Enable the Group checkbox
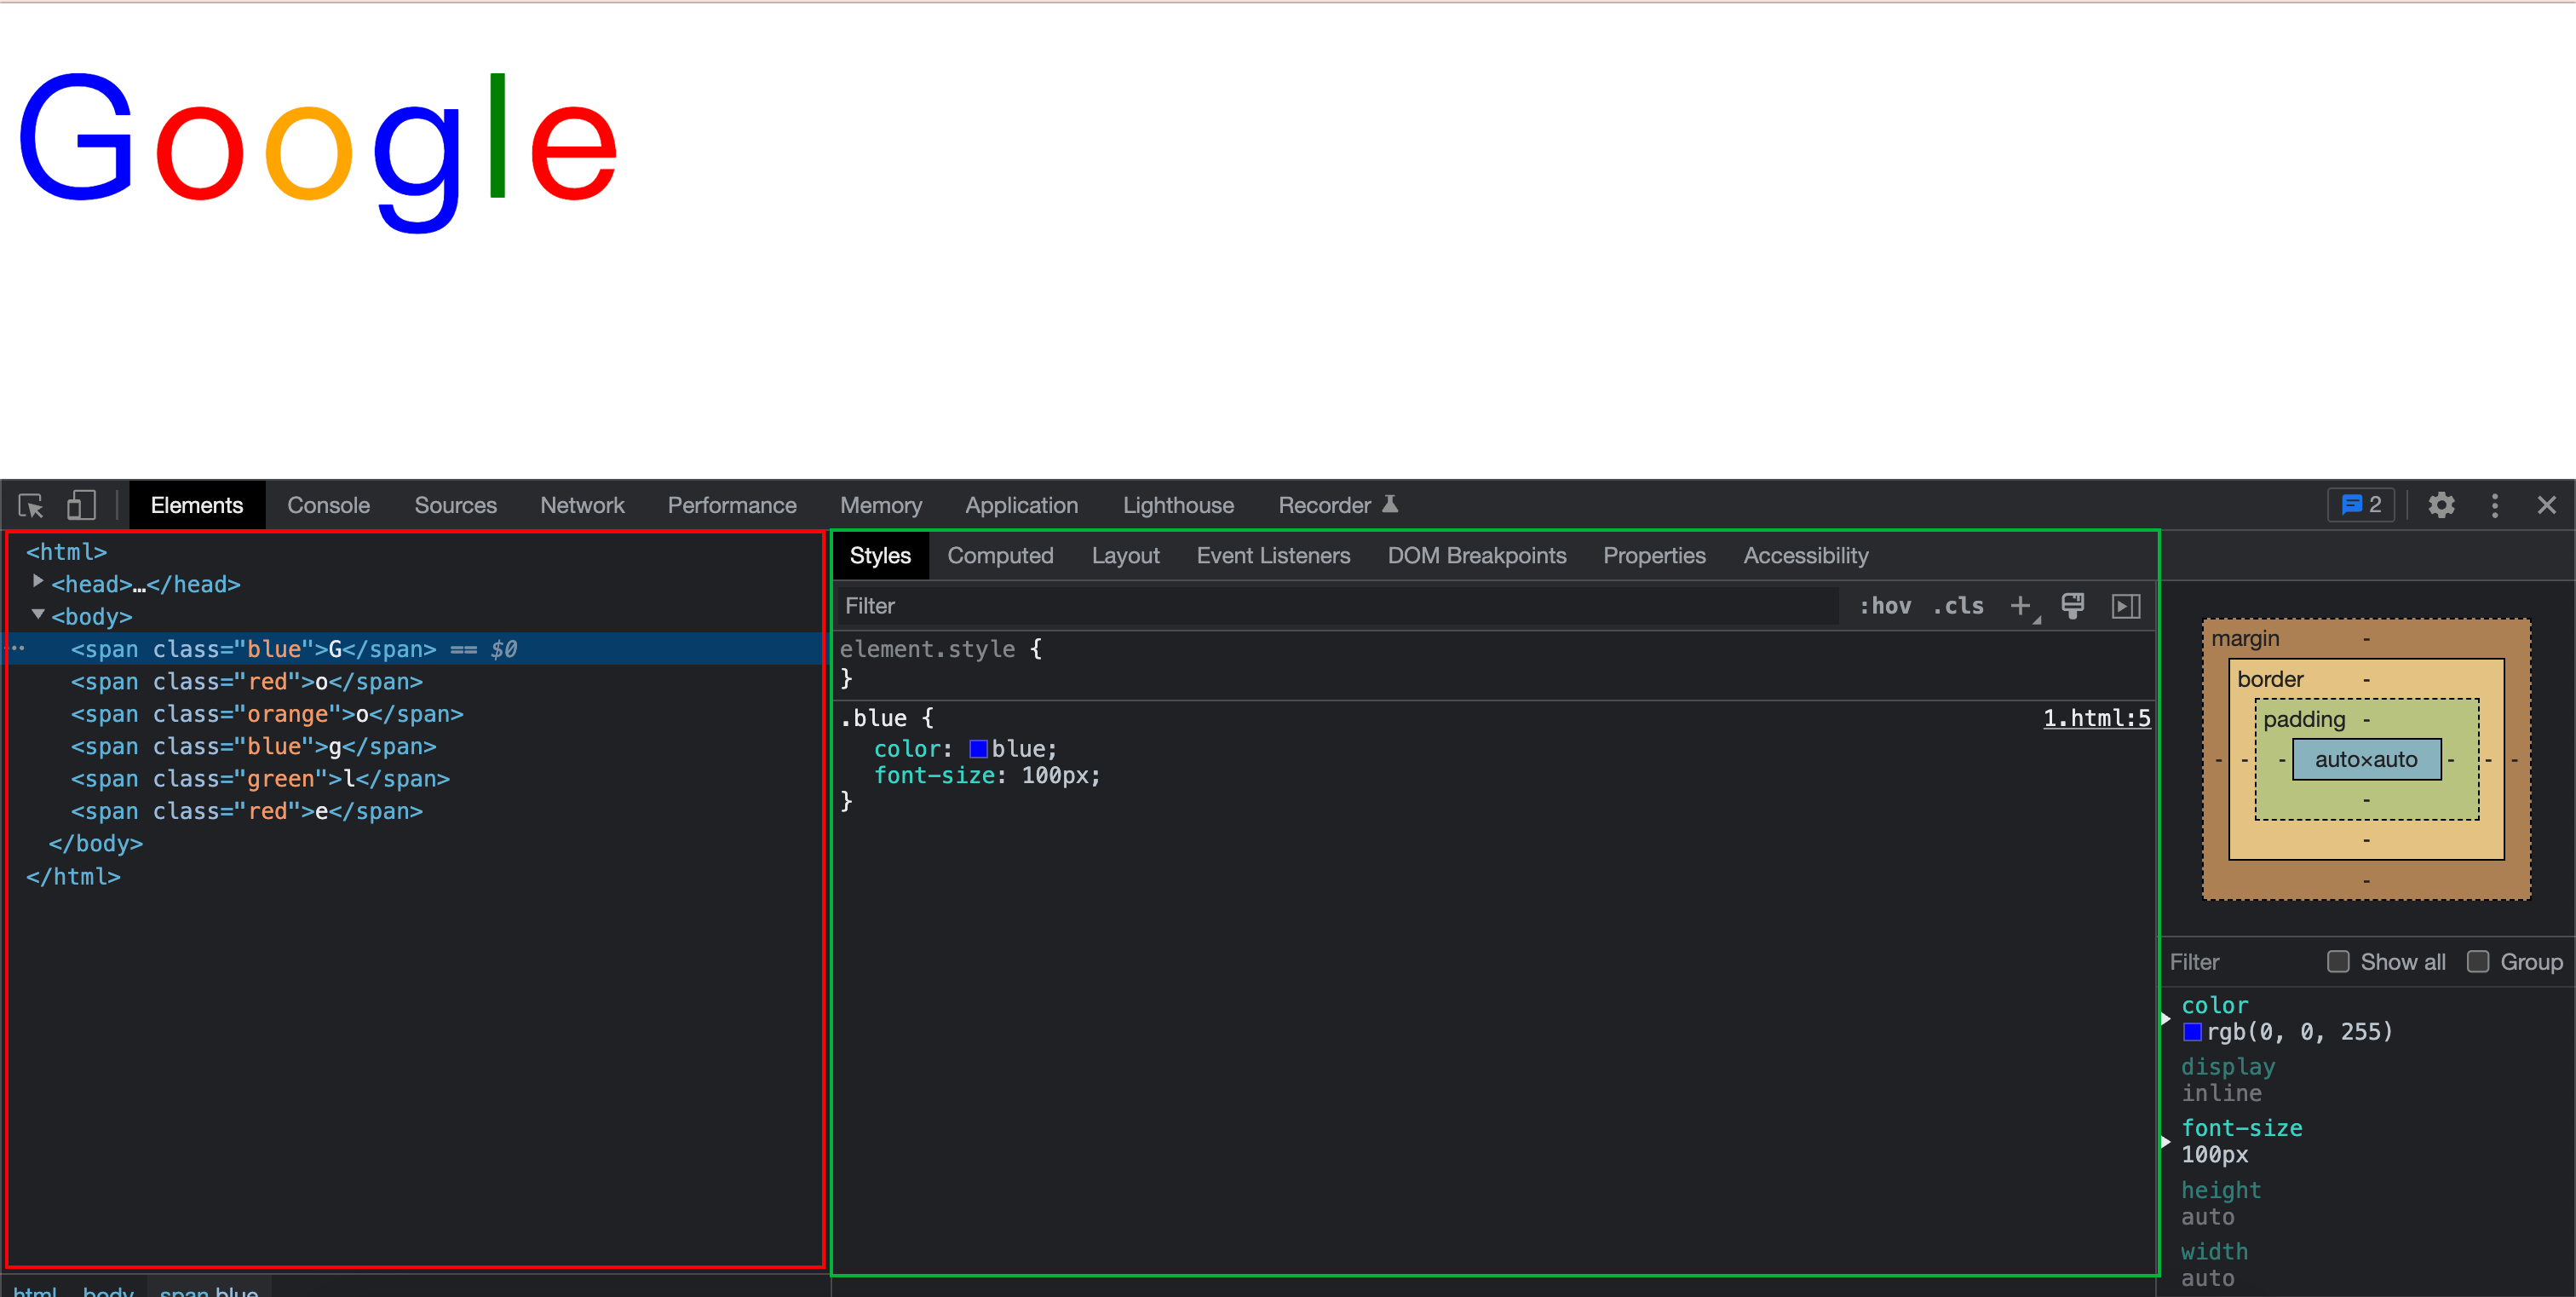The image size is (2576, 1297). coord(2478,962)
